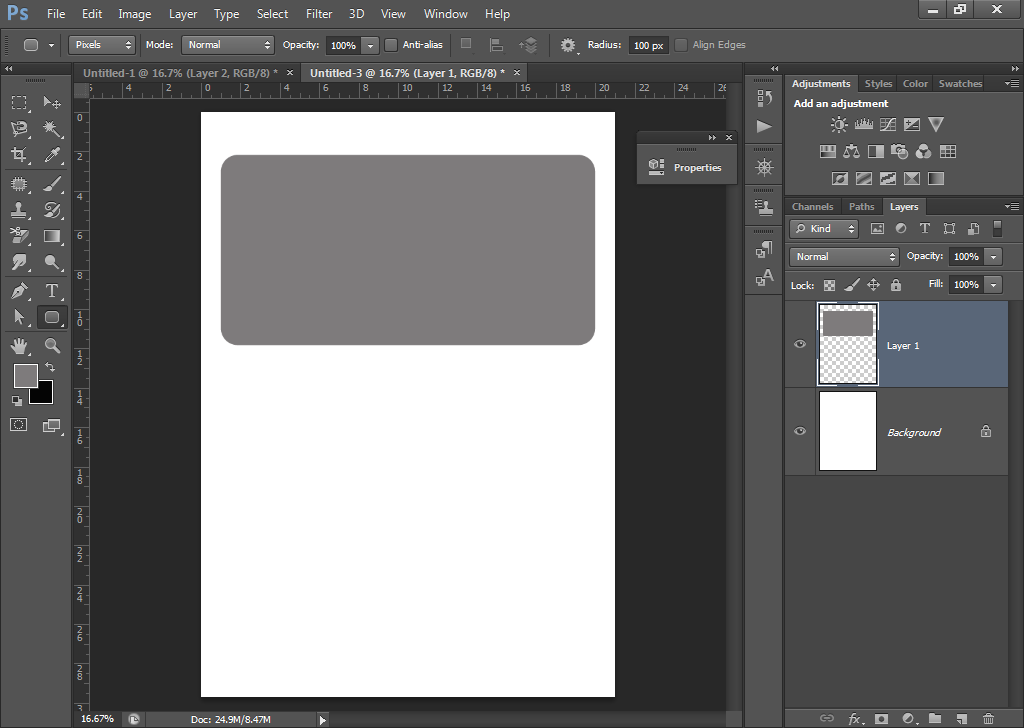This screenshot has width=1024, height=728.
Task: Enable the Anti-alias checkbox
Action: (x=390, y=45)
